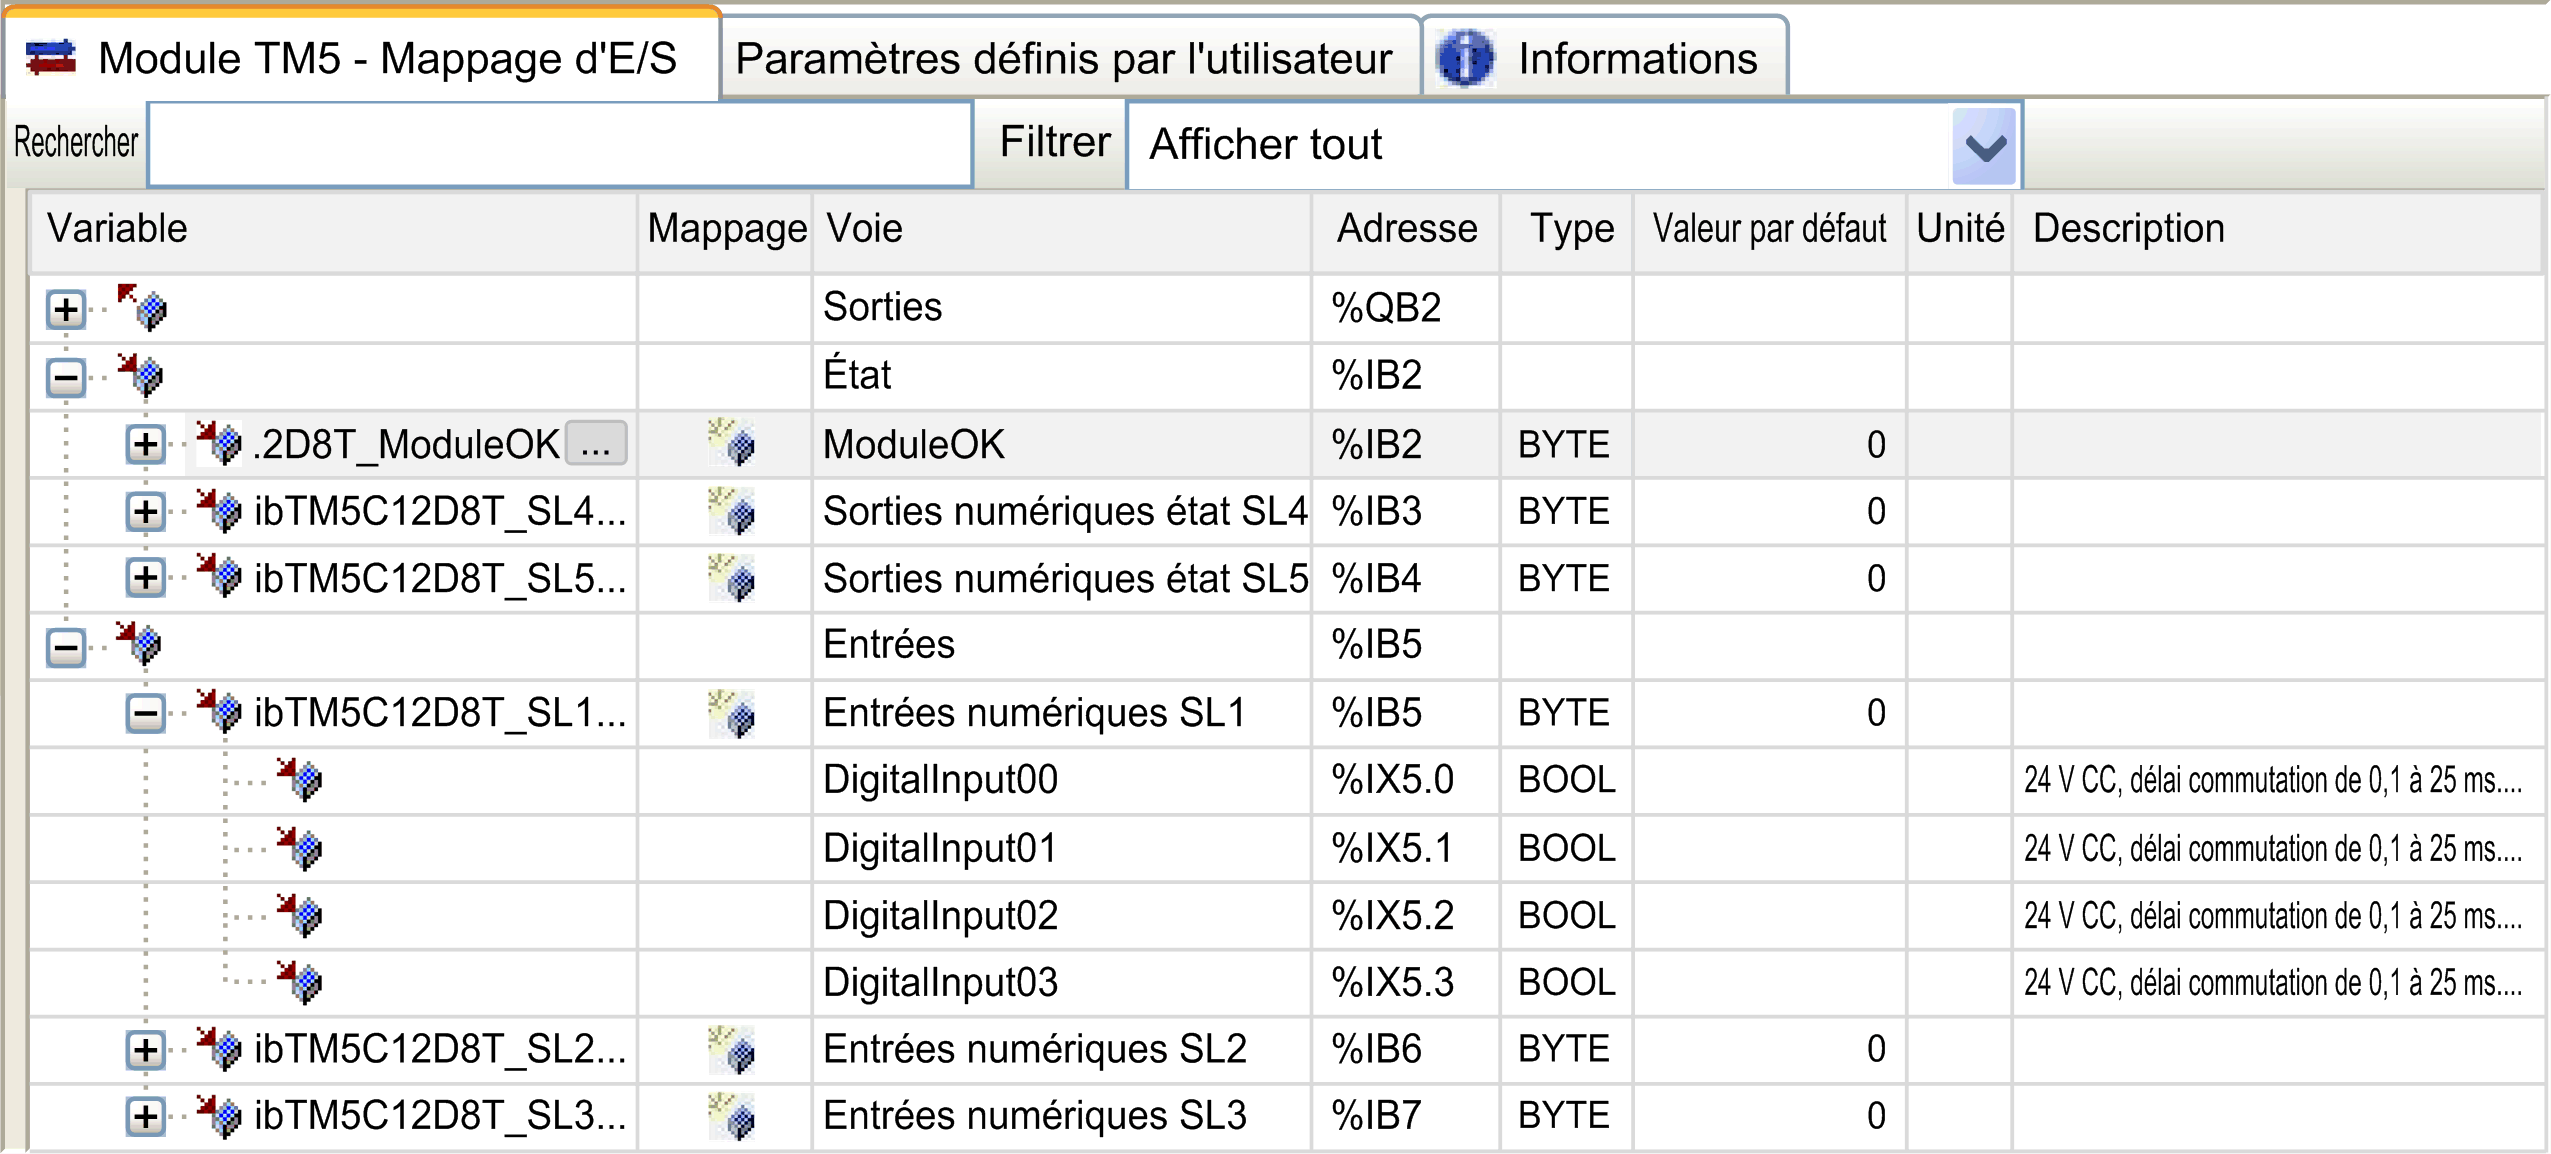Expand the ibTM5C12D8T_SL2 node
Viewport: 2551px width, 1154px height.
click(146, 1050)
